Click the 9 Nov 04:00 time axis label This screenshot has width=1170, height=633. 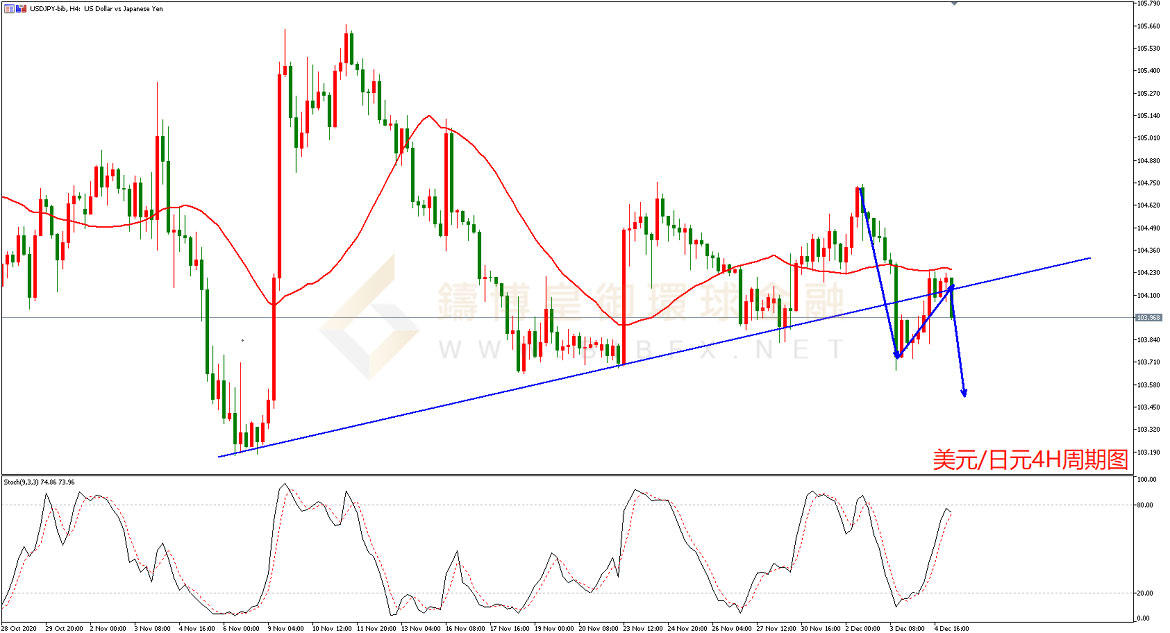click(x=283, y=628)
